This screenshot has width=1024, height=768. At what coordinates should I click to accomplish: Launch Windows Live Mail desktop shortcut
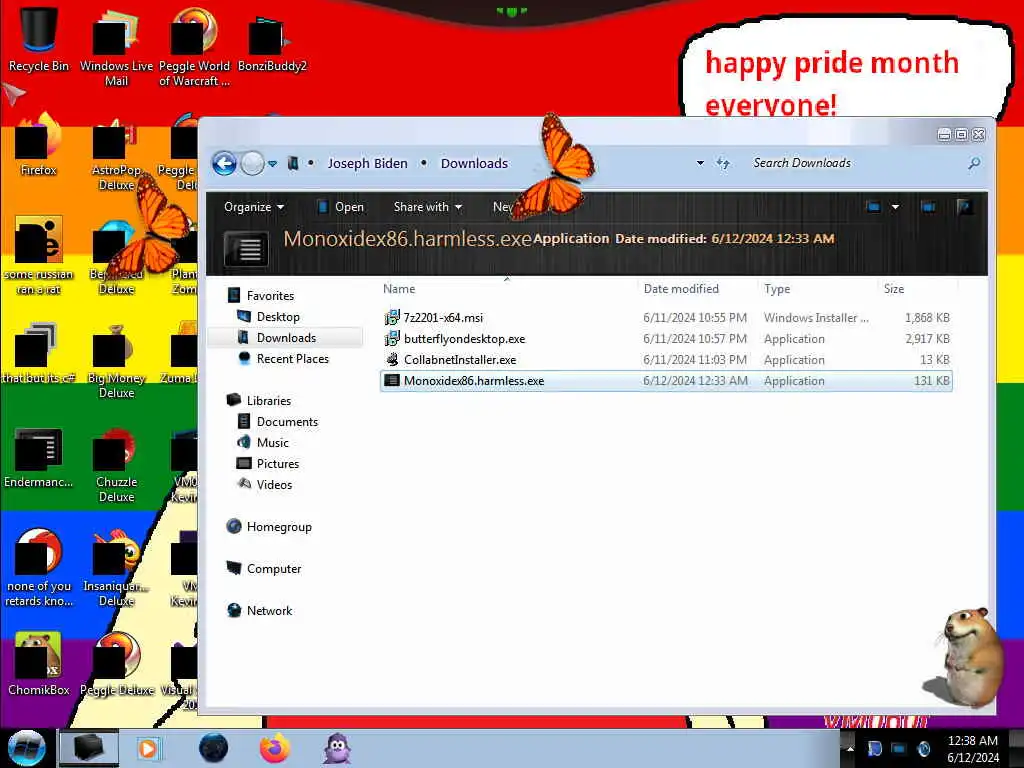[116, 47]
